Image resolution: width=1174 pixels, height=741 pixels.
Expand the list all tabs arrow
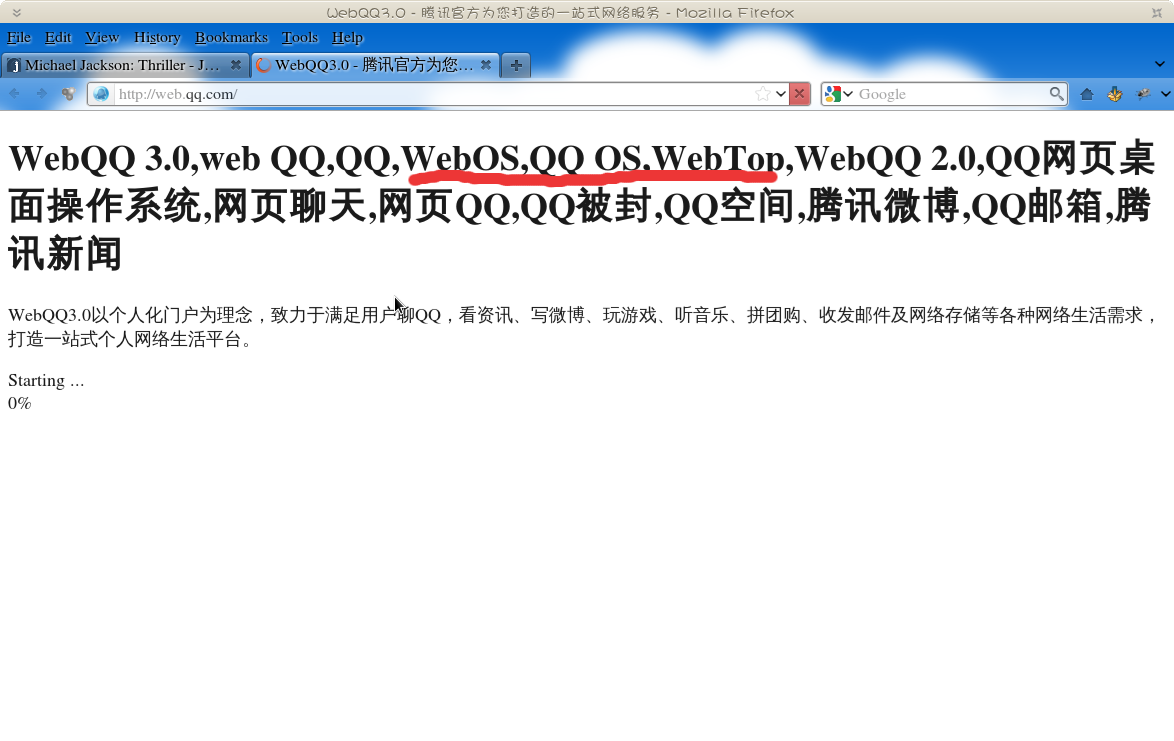coord(1159,64)
